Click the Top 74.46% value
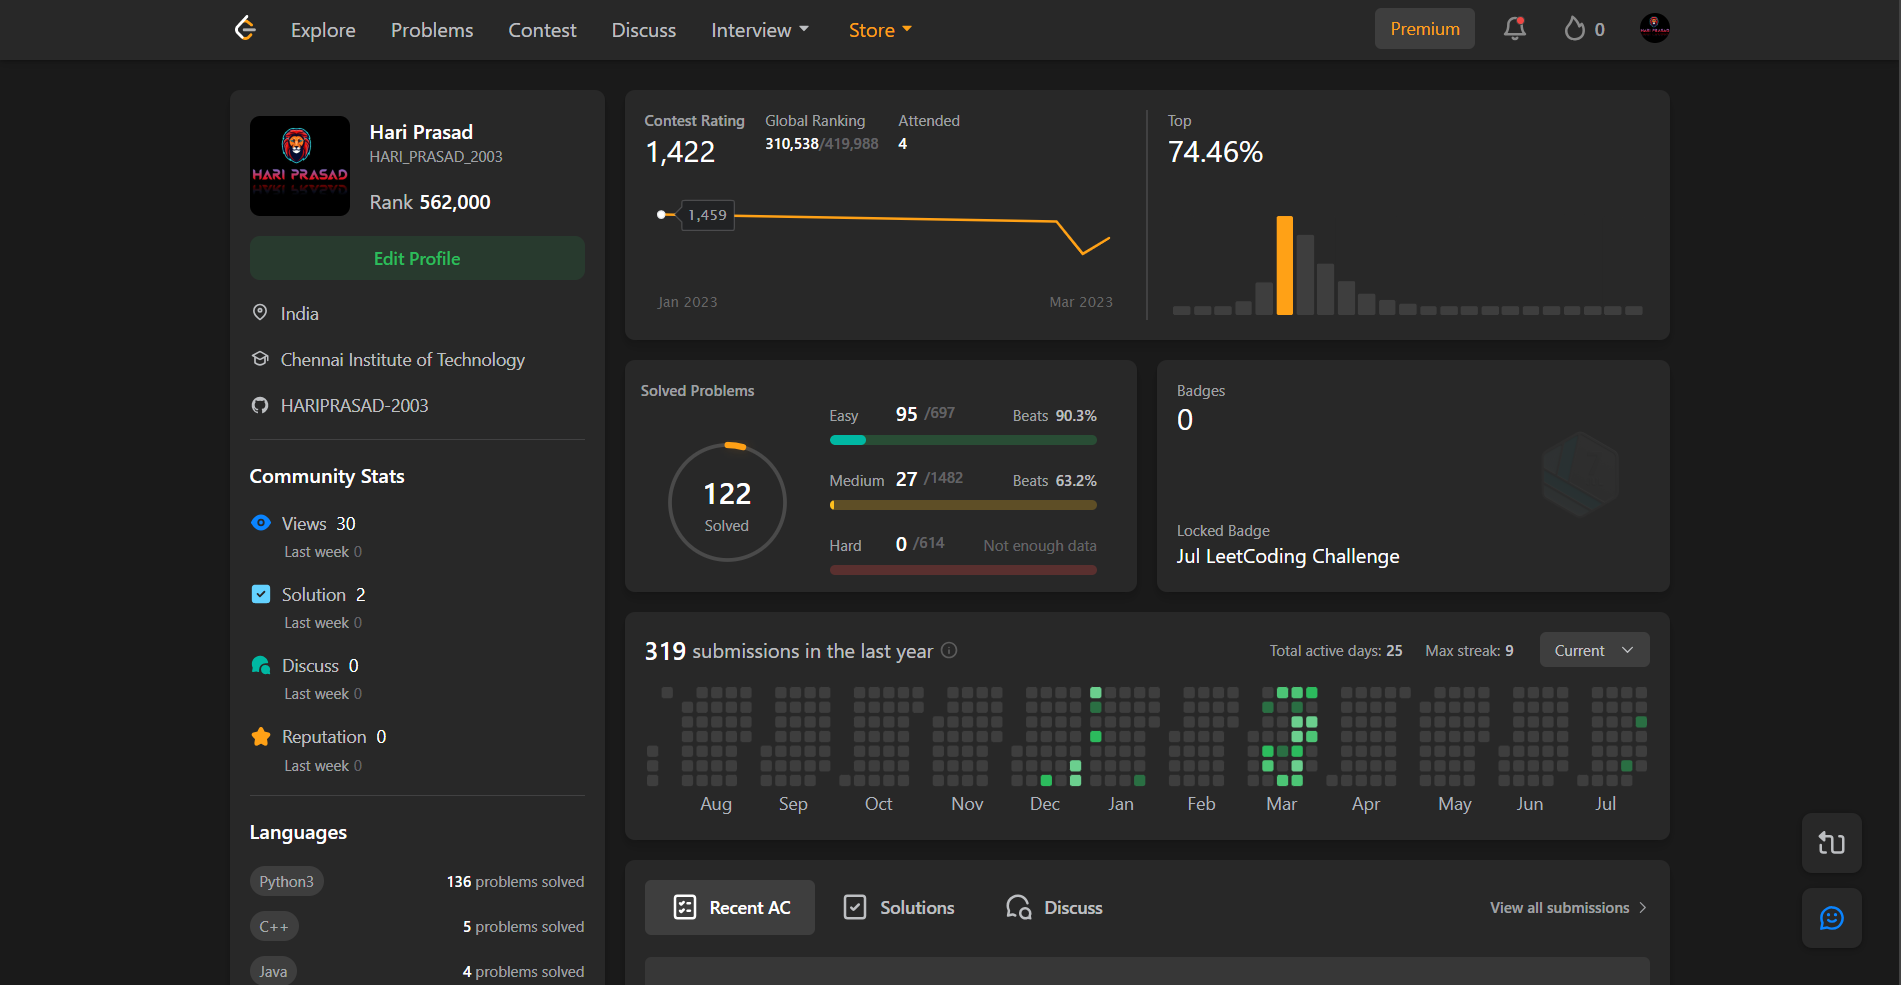 tap(1215, 152)
